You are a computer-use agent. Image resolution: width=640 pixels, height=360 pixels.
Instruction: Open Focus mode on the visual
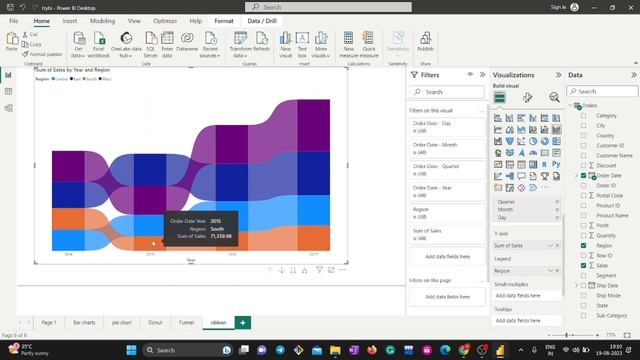pyautogui.click(x=331, y=270)
